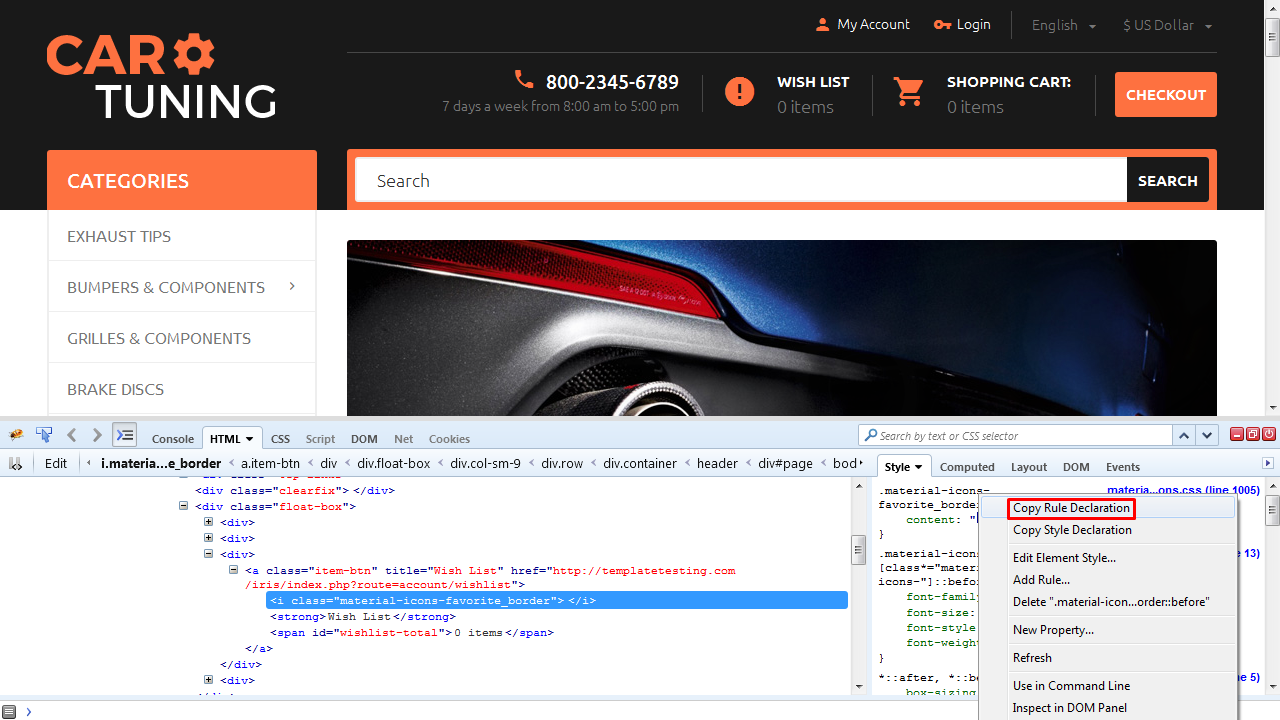The image size is (1280, 720).
Task: Switch to the Cookies tab
Action: [x=449, y=439]
